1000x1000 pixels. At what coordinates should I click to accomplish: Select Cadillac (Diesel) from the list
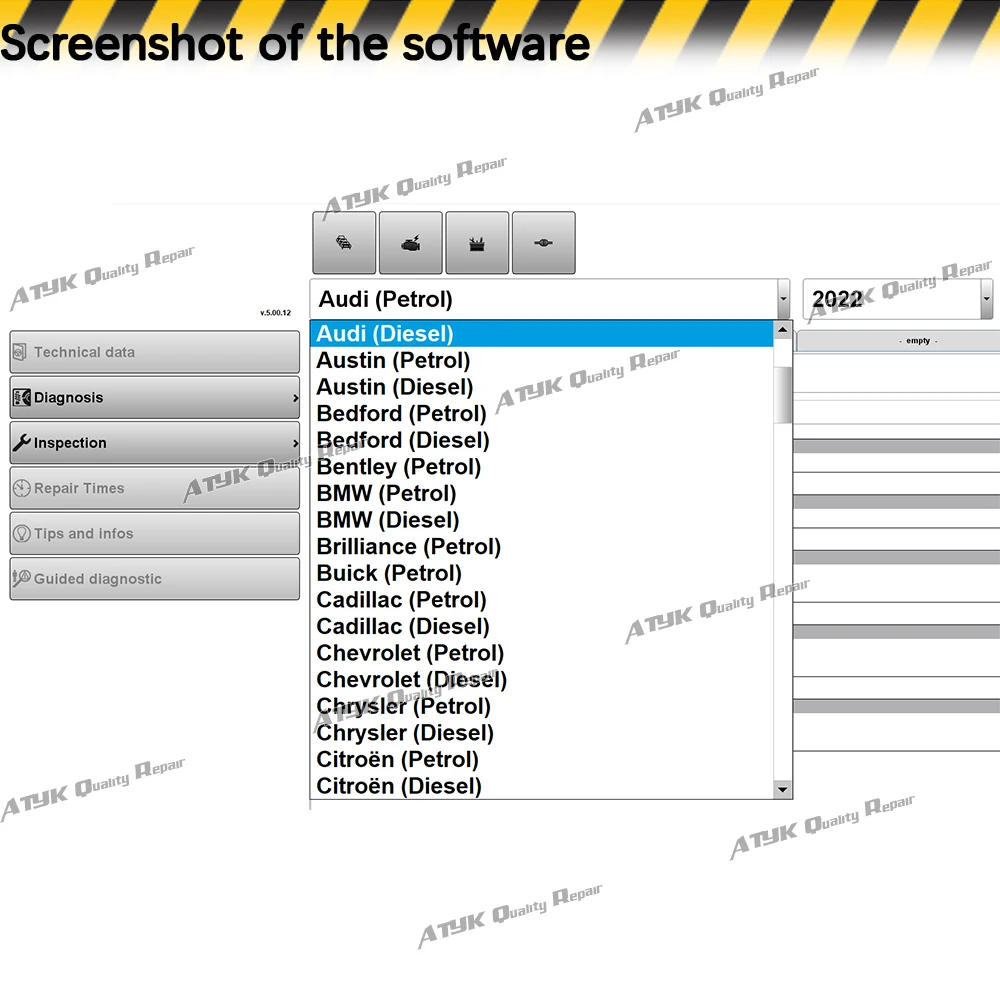point(542,626)
